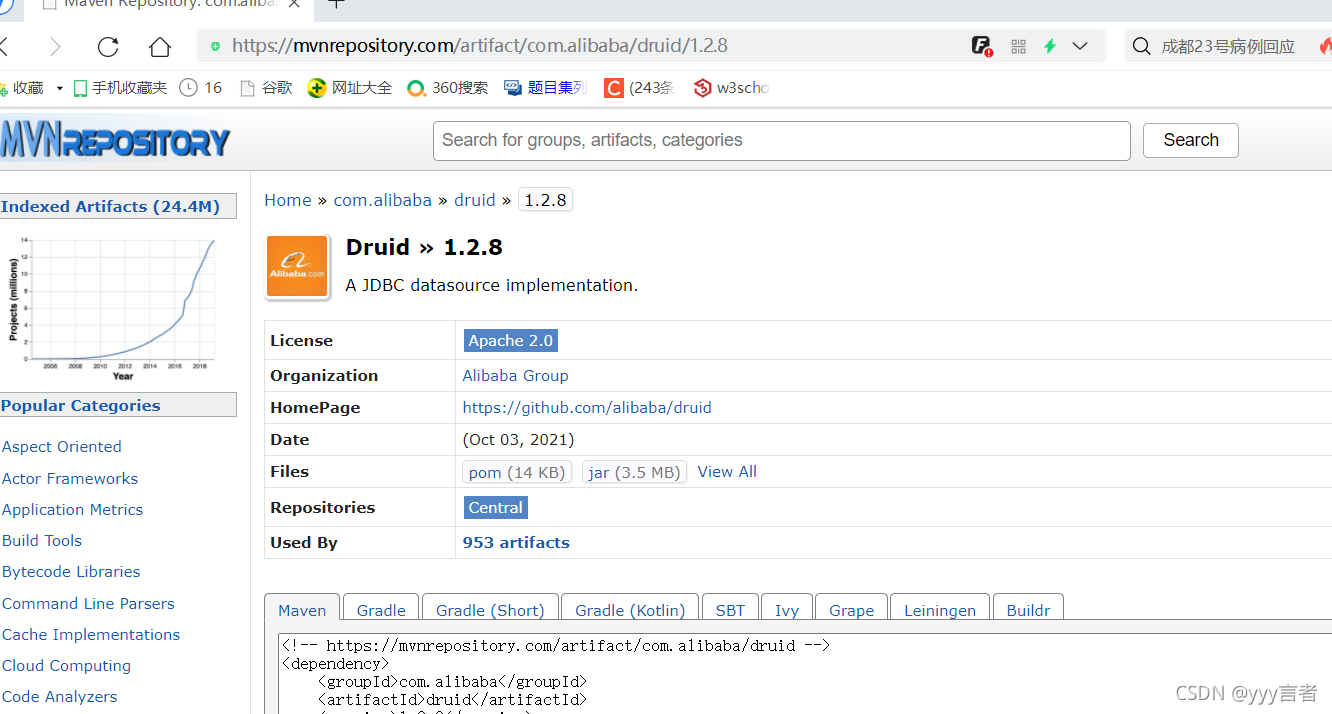This screenshot has height=714, width=1332.
Task: Open the Flash plugin warning icon
Action: click(x=982, y=46)
